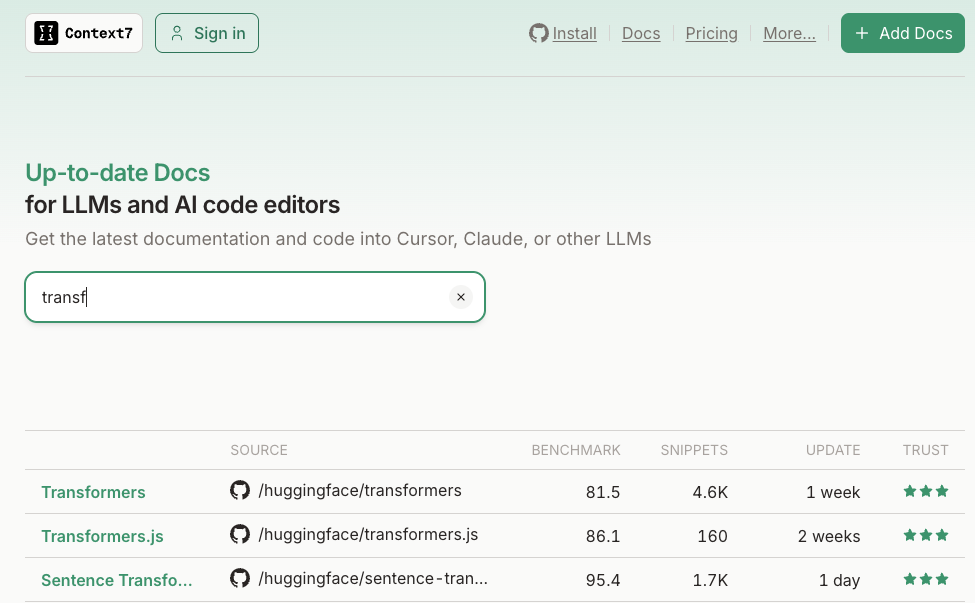This screenshot has height=603, width=975.
Task: Click benchmark value 95.4
Action: pos(603,581)
